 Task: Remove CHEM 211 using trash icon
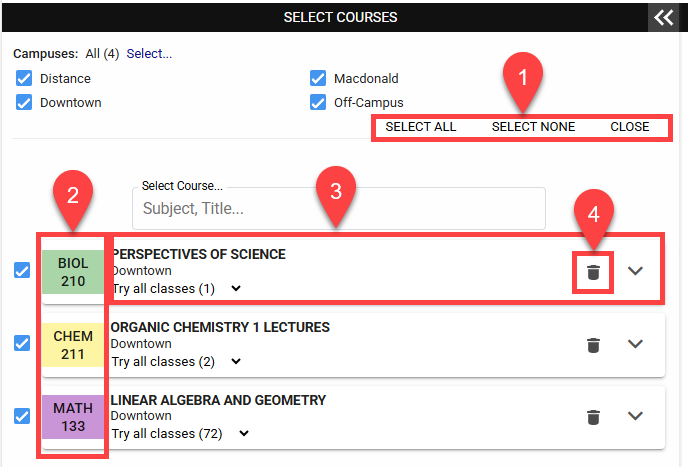click(x=593, y=345)
